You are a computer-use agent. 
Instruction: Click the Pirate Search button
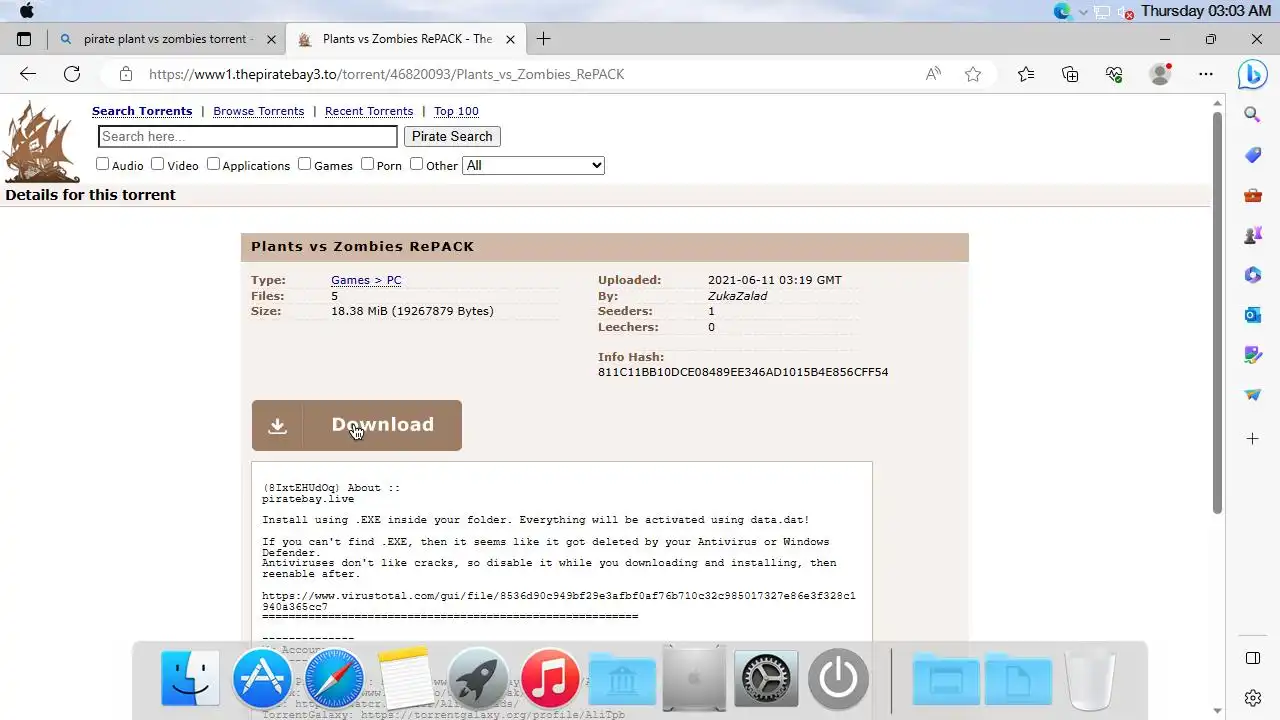tap(452, 136)
